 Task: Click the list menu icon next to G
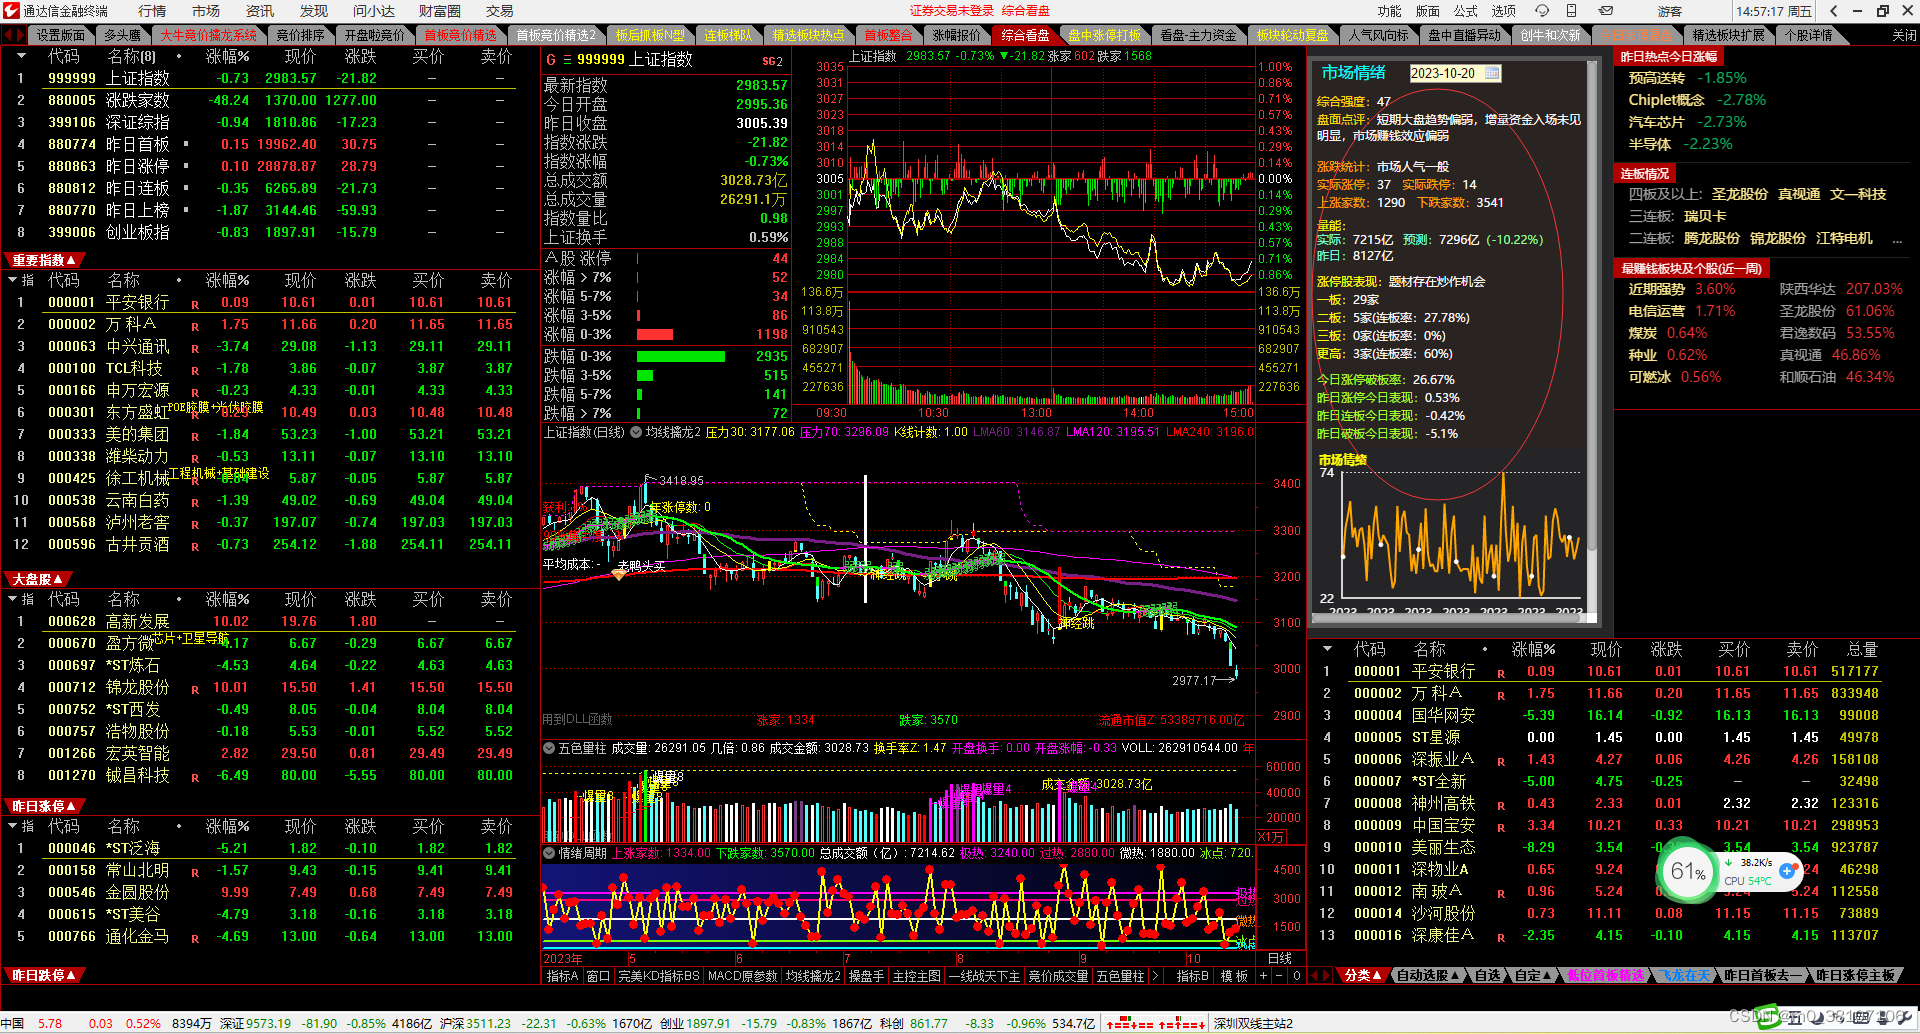coord(567,60)
